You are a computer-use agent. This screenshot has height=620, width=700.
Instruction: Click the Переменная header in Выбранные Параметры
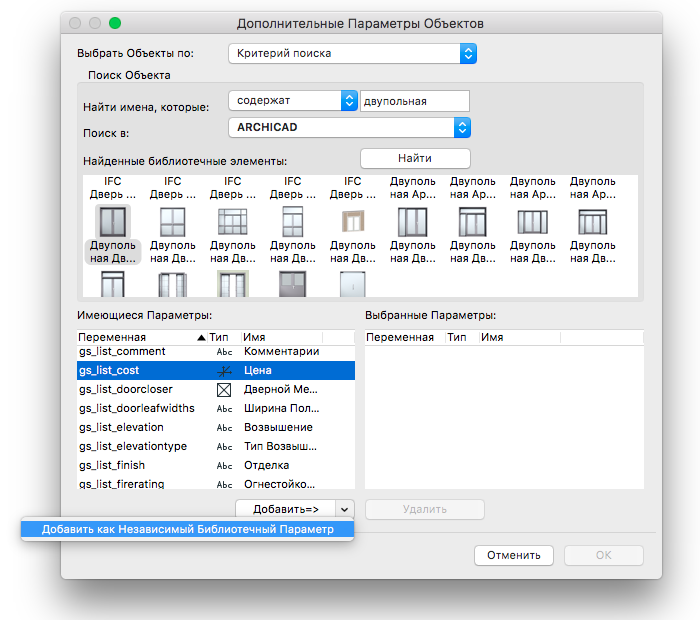click(405, 337)
